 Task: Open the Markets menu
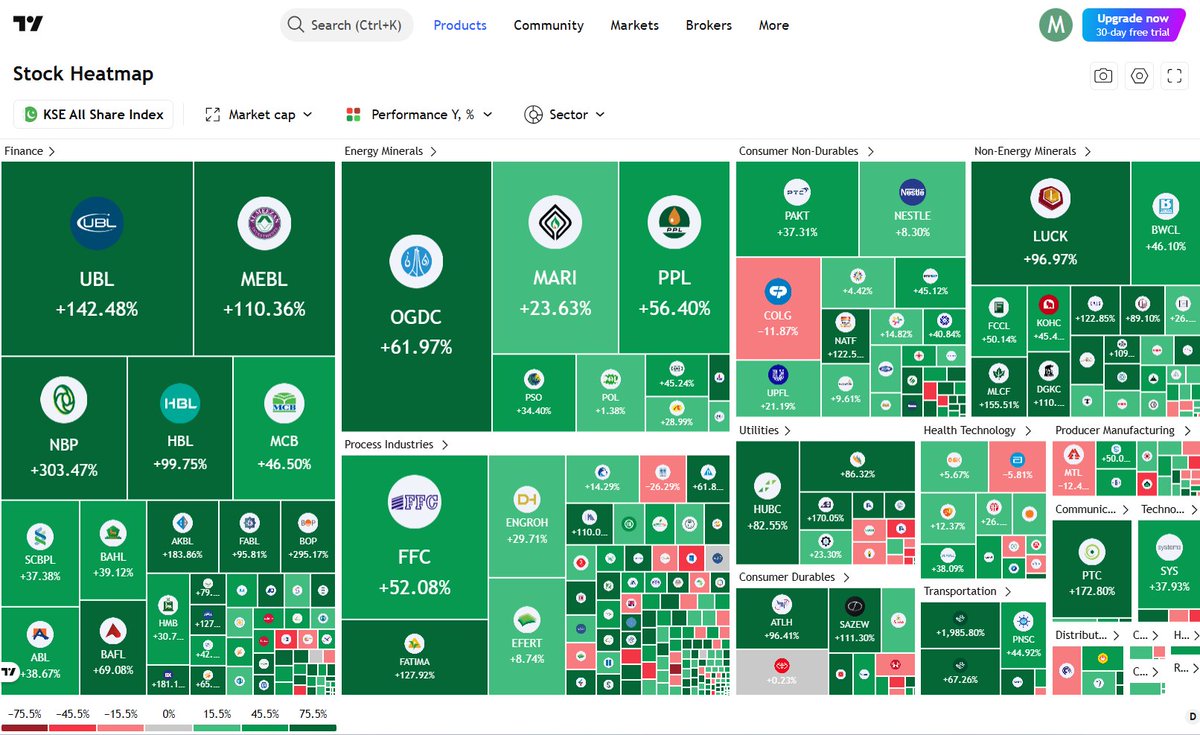coord(635,25)
